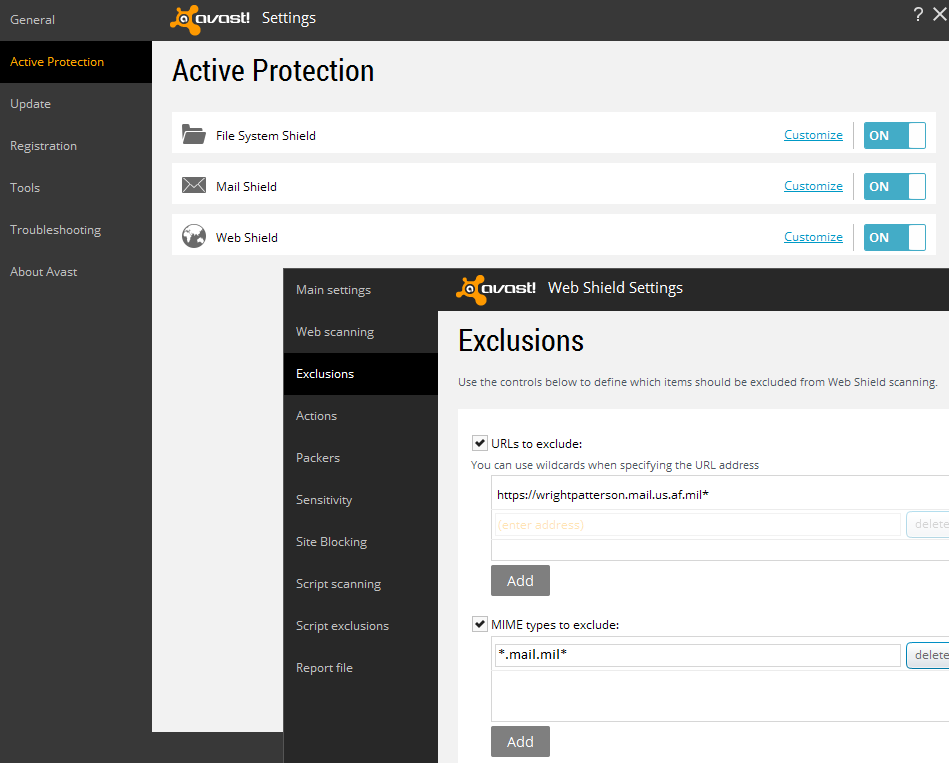Uncheck MIME types to exclude checkbox
Image resolution: width=949 pixels, height=763 pixels.
pyautogui.click(x=479, y=624)
